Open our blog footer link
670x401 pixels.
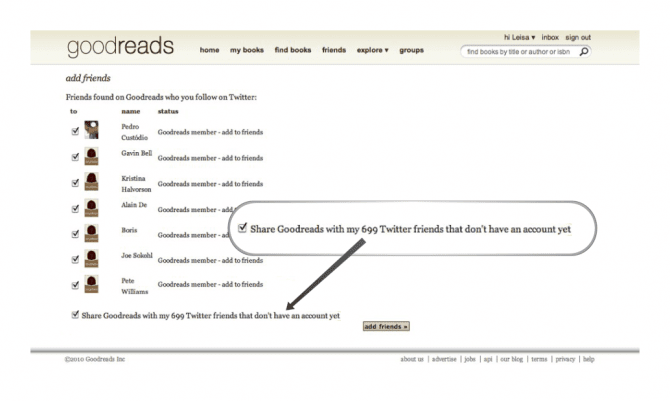(511, 359)
